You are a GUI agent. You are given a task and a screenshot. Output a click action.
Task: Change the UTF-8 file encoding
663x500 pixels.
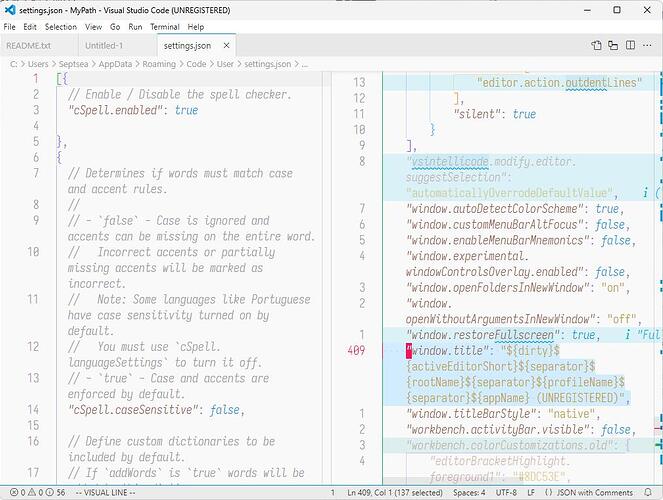(506, 493)
